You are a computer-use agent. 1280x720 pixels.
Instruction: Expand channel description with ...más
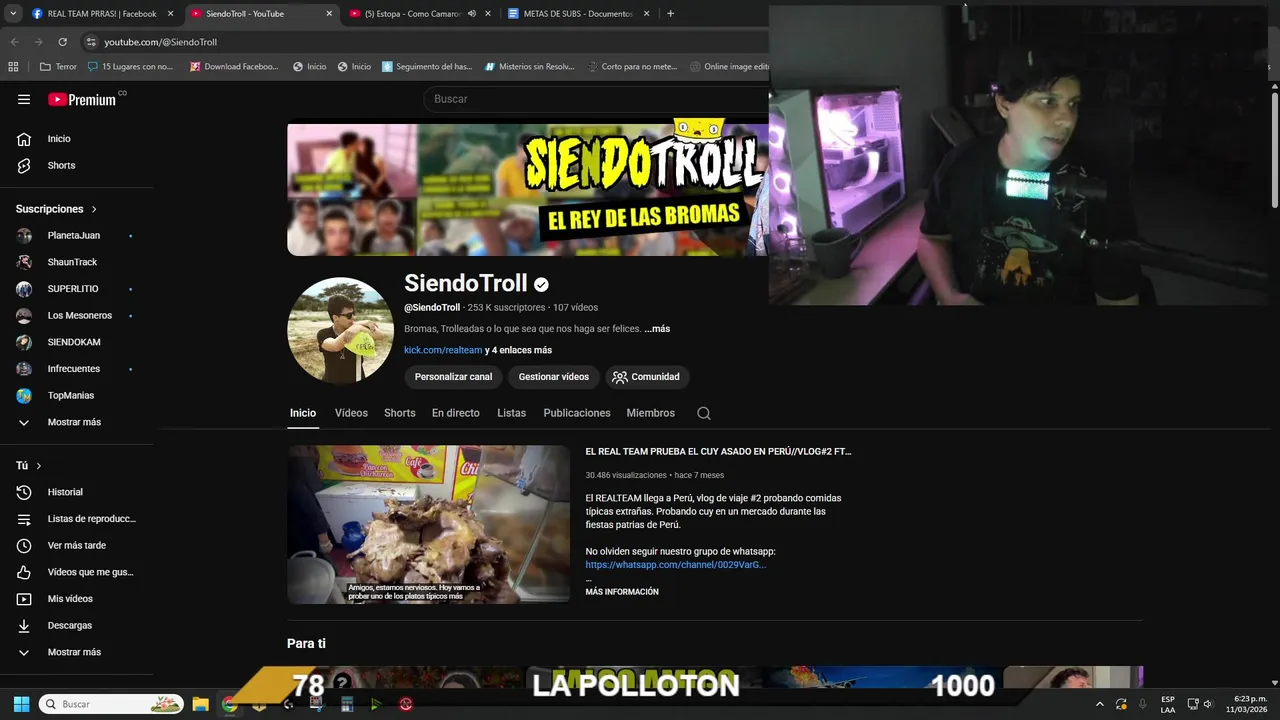pyautogui.click(x=657, y=329)
